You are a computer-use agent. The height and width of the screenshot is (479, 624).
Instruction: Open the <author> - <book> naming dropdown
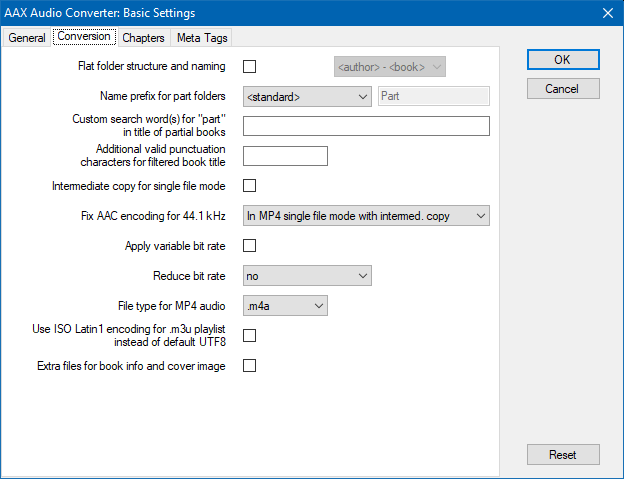click(x=390, y=66)
